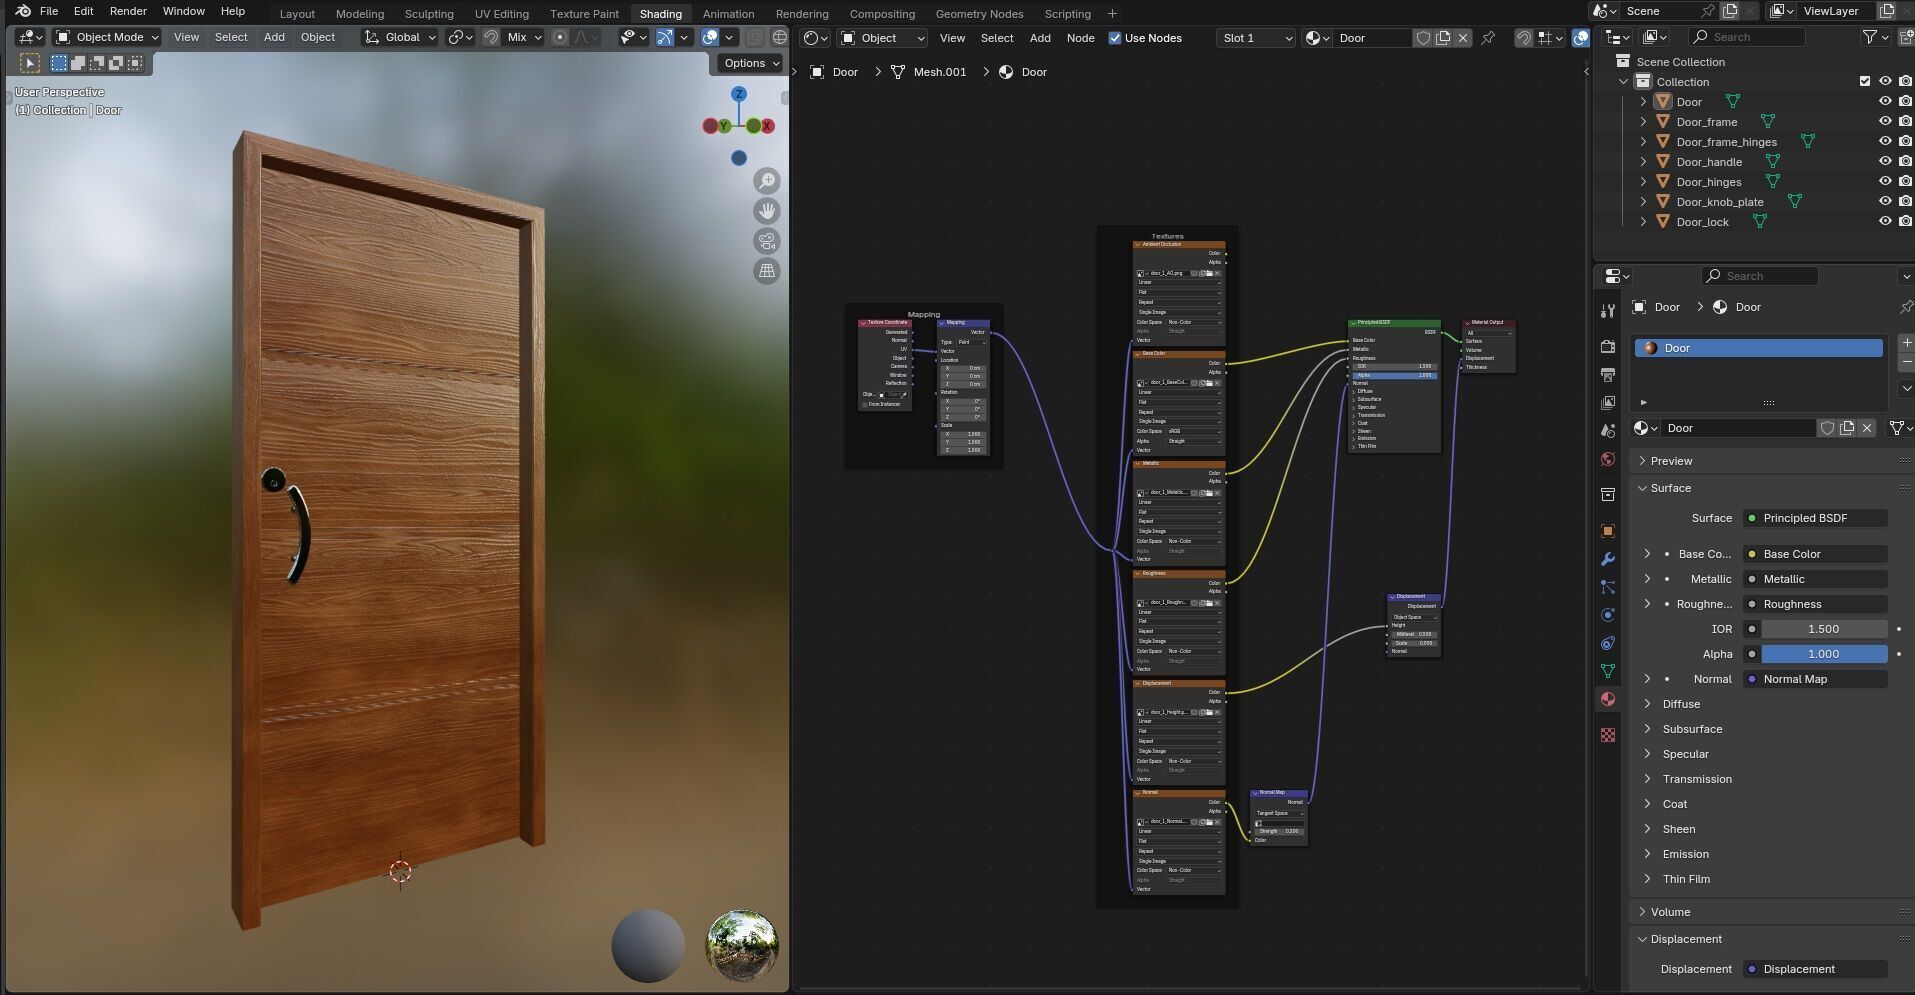1915x995 pixels.
Task: Collapse the Collection in outliner
Action: (1623, 81)
